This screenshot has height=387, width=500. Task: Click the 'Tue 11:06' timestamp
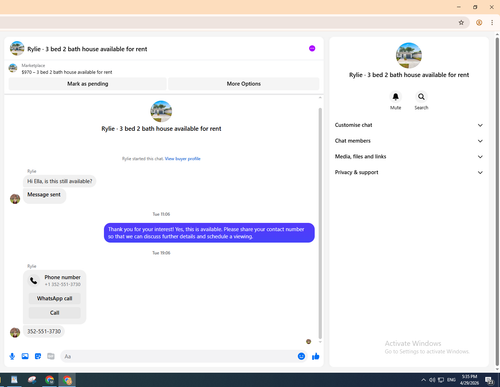pyautogui.click(x=161, y=214)
